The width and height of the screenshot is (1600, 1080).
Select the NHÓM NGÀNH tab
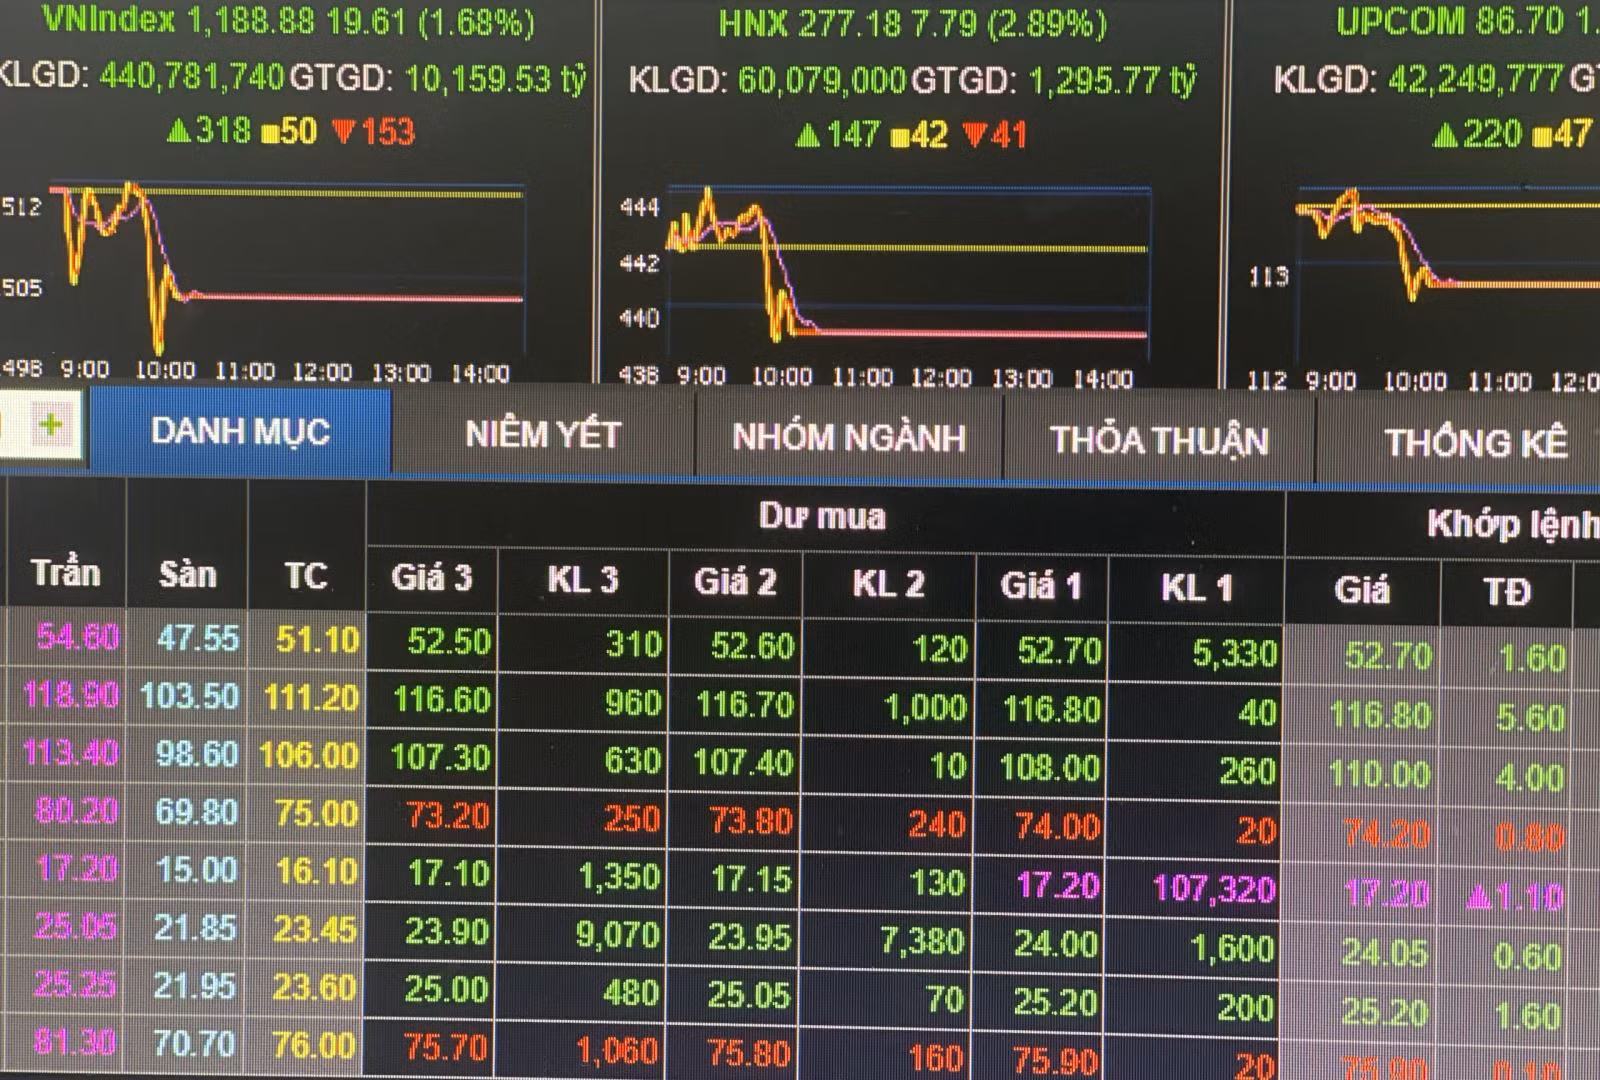click(x=849, y=437)
